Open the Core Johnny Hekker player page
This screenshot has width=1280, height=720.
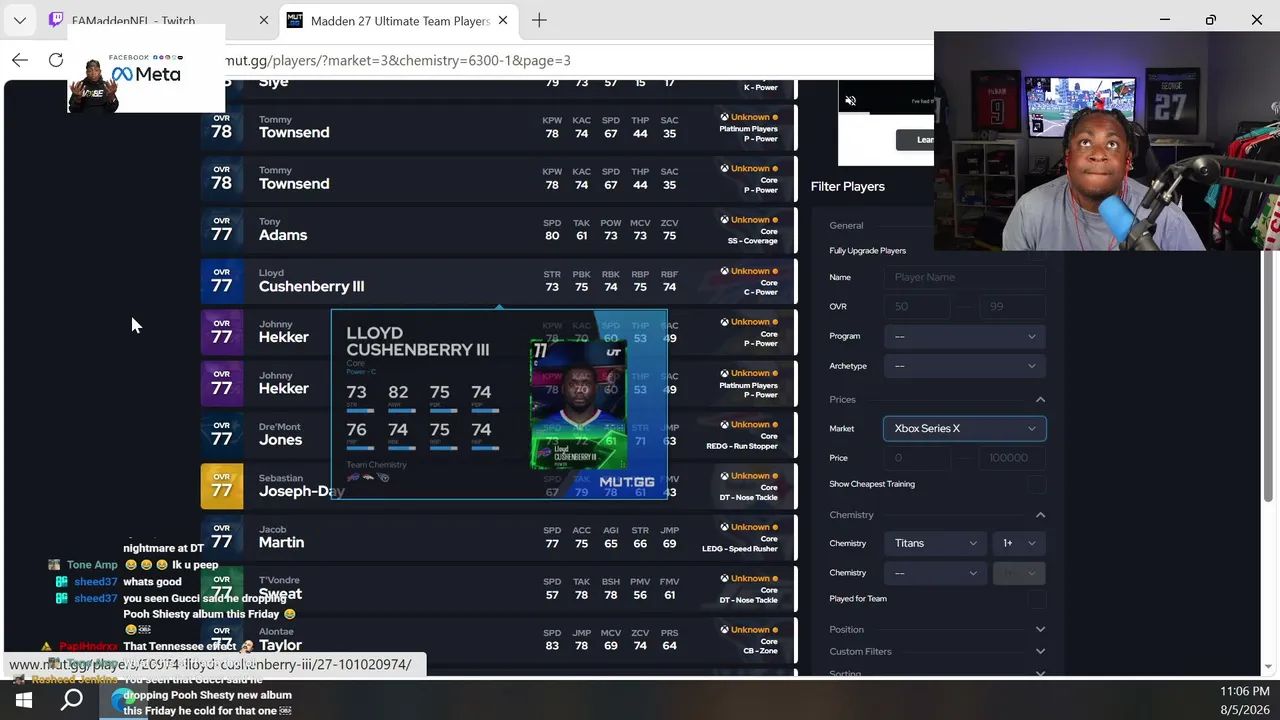(x=284, y=337)
